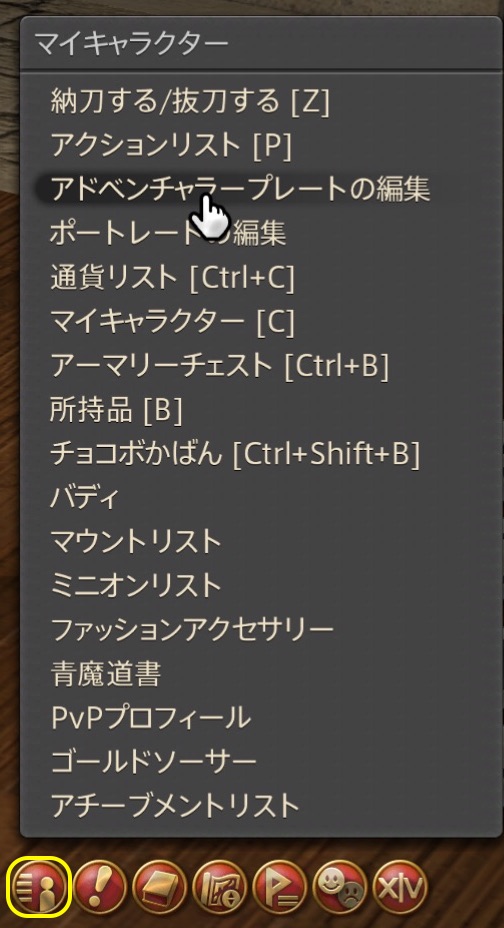Screen dimensions: 504x928
Task: Open the Logs book icon
Action: [160, 886]
